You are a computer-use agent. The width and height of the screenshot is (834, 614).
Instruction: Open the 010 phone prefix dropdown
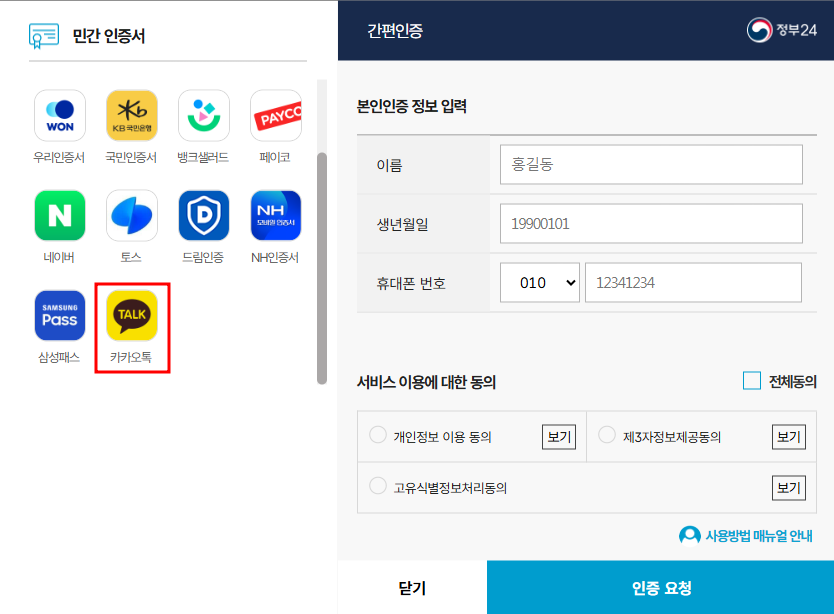[x=539, y=283]
